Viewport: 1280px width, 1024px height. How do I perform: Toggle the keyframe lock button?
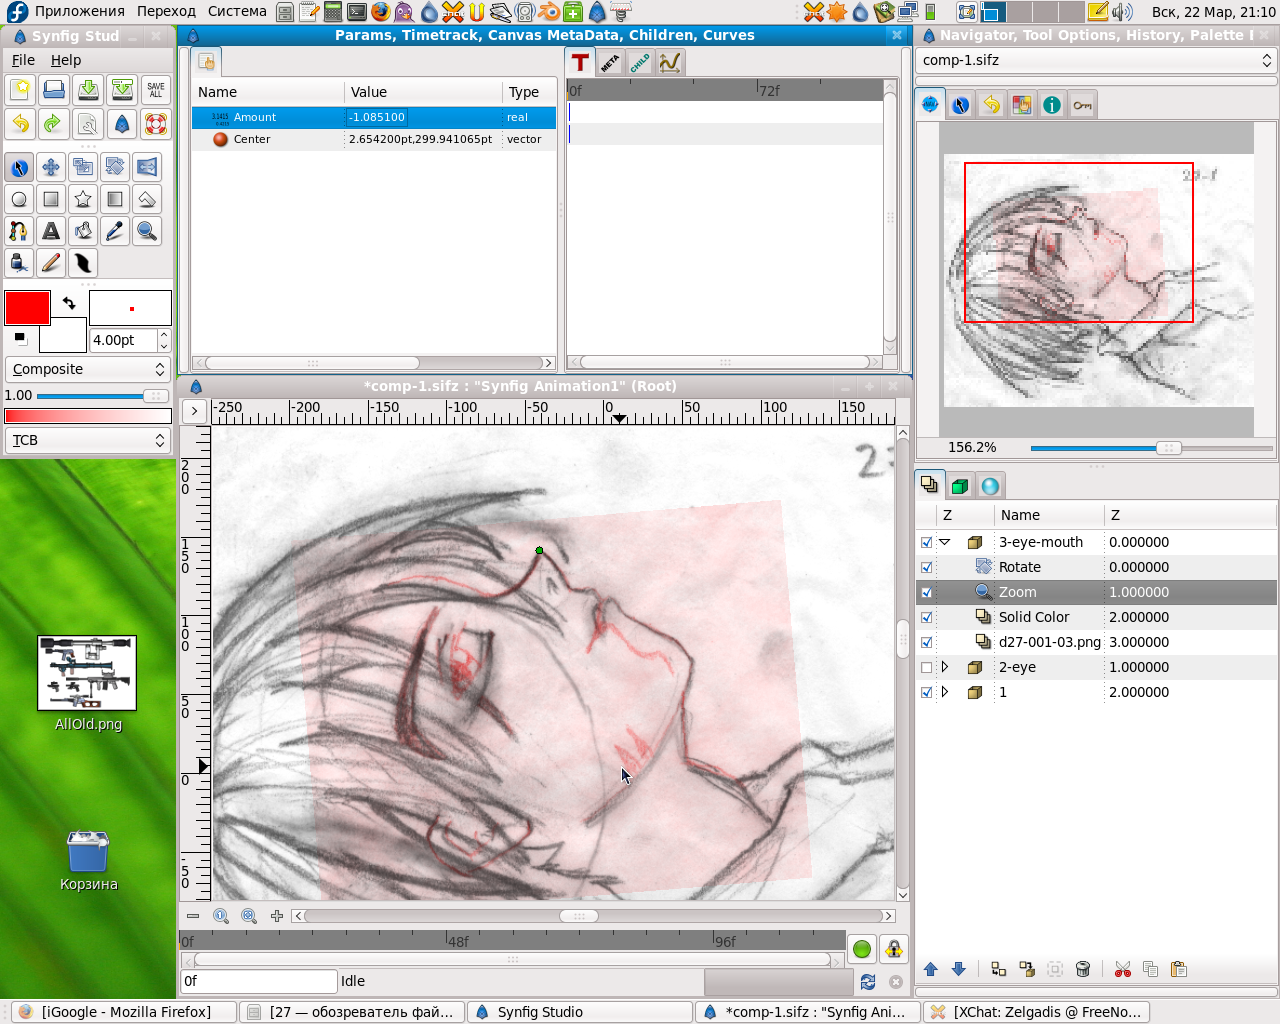click(894, 948)
